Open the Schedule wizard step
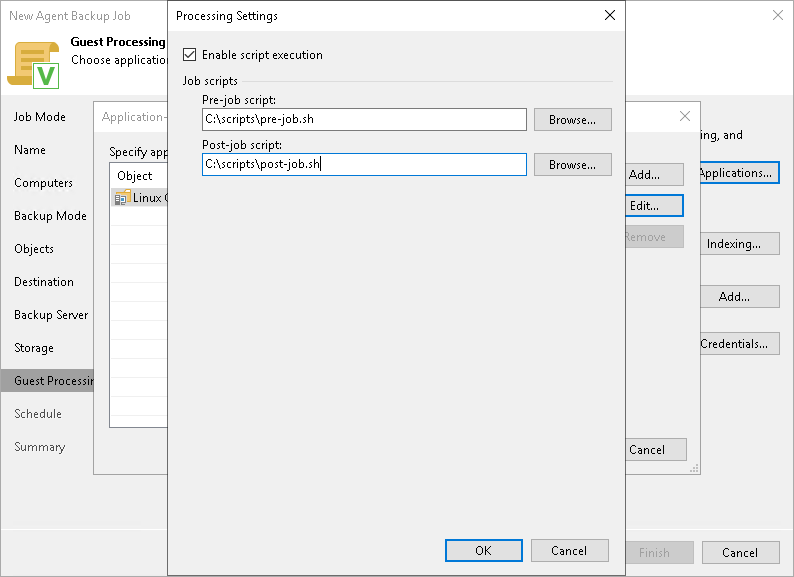Image resolution: width=794 pixels, height=577 pixels. pos(38,414)
